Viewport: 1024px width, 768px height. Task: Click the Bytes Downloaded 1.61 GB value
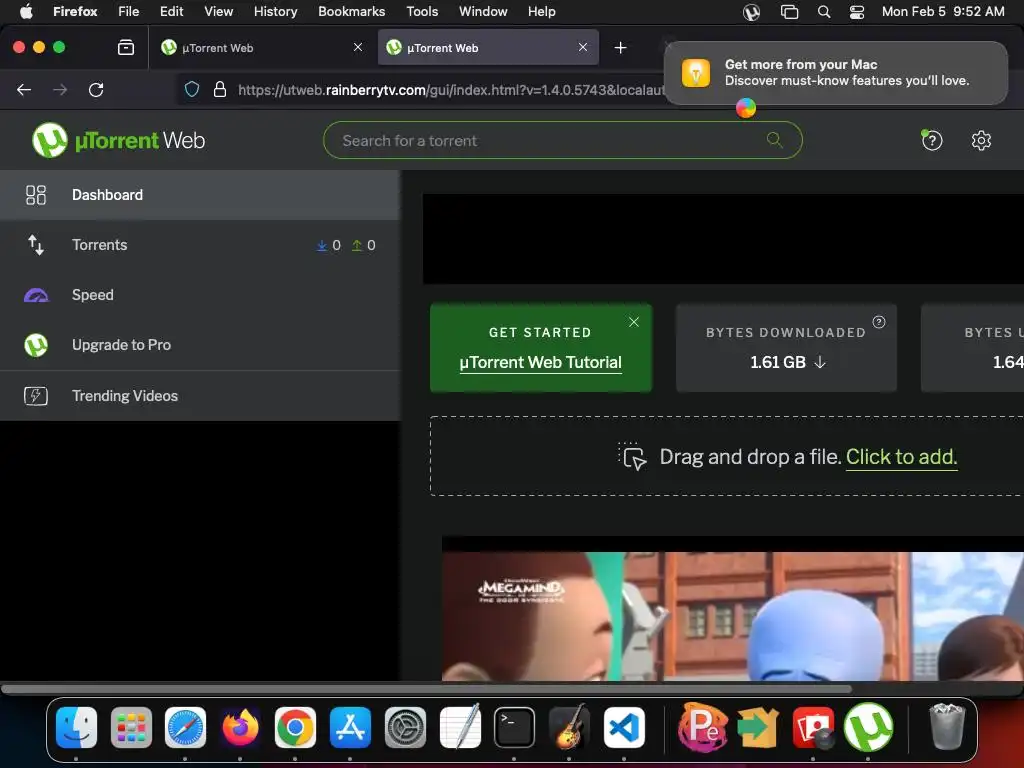788,362
